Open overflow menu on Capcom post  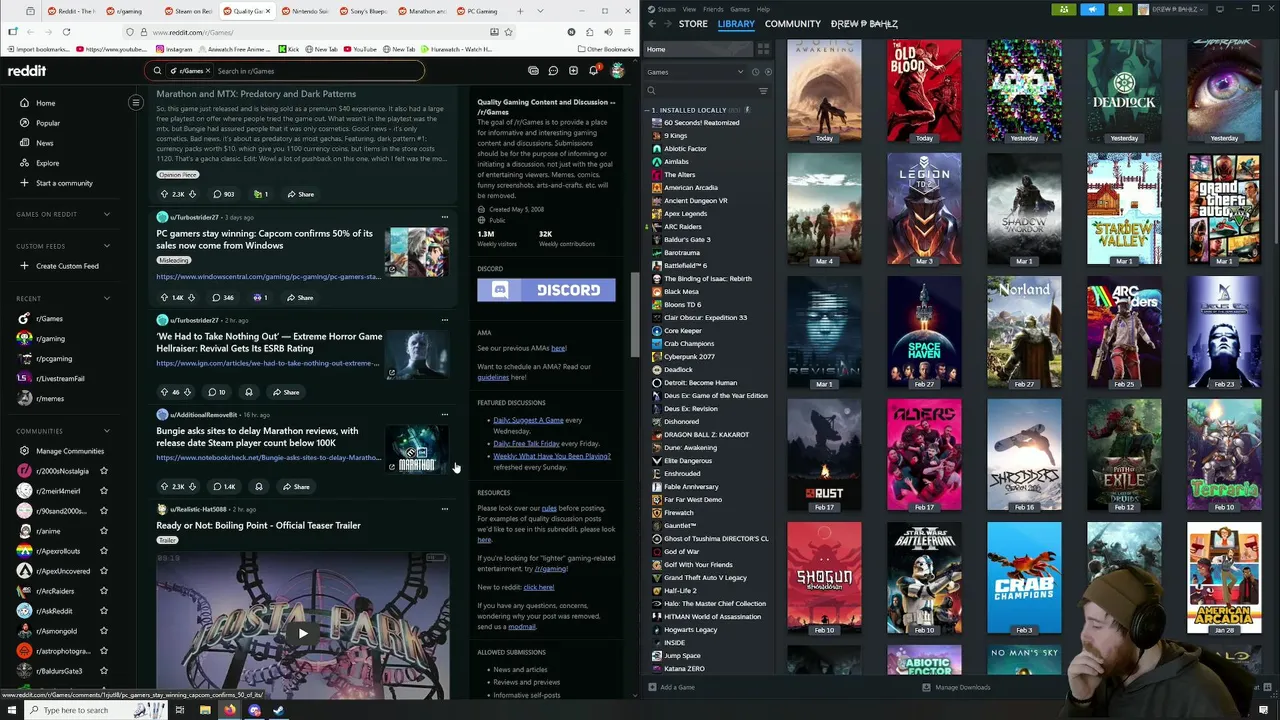(445, 217)
